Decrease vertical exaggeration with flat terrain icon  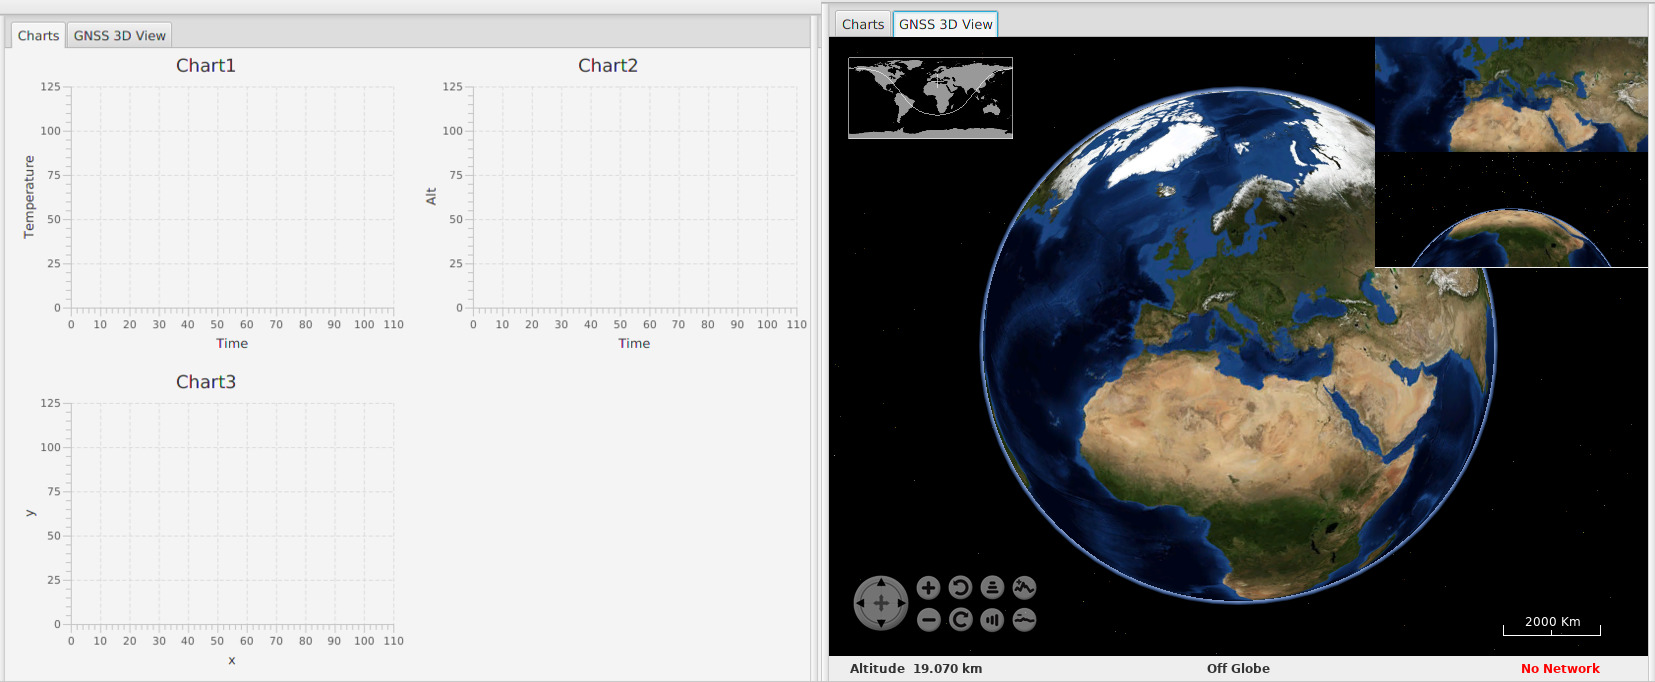(x=1024, y=620)
